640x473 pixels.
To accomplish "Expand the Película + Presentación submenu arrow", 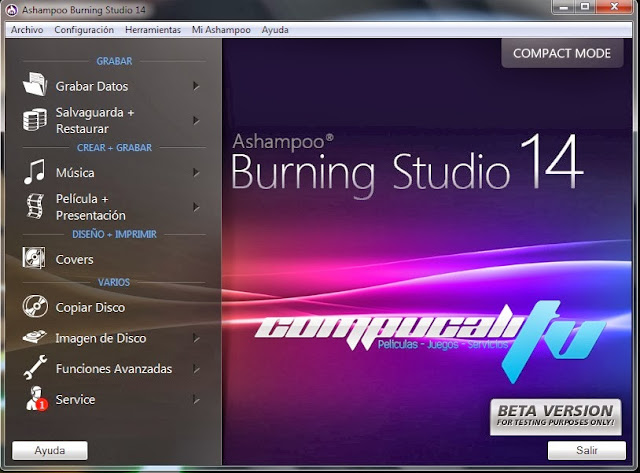I will [x=196, y=207].
